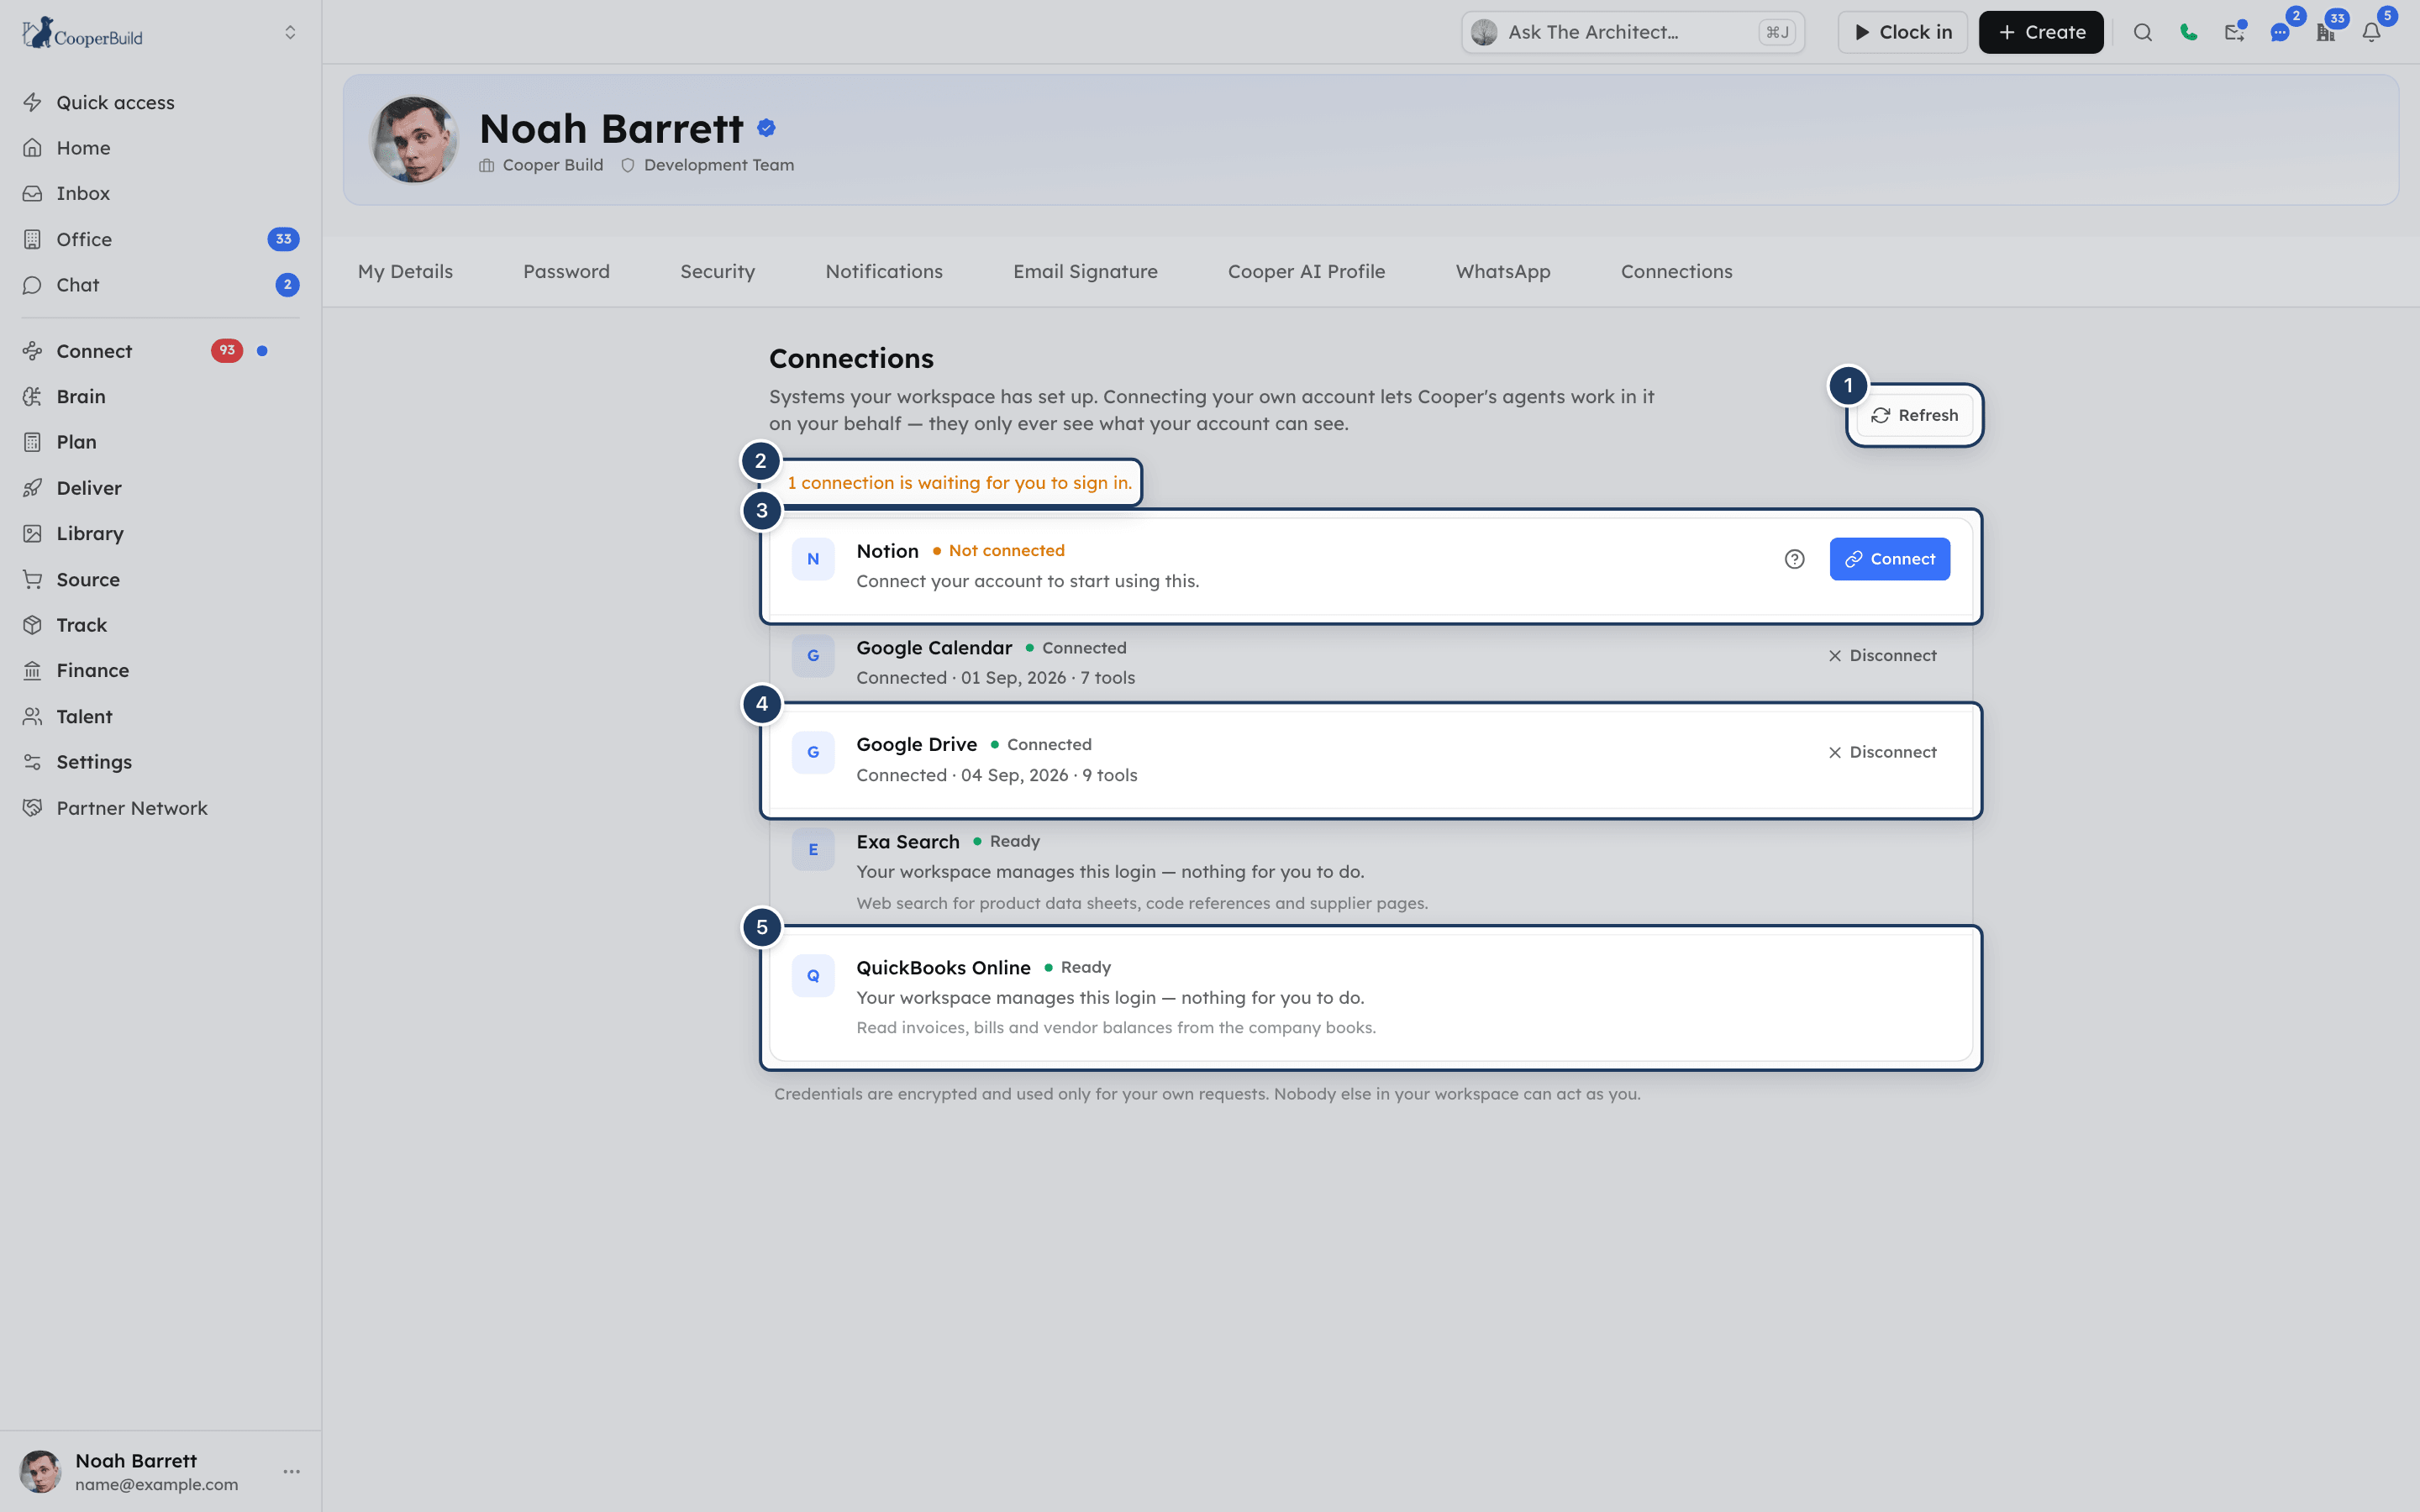Open Partner Network in the sidebar
This screenshot has height=1512, width=2420.
[160, 808]
